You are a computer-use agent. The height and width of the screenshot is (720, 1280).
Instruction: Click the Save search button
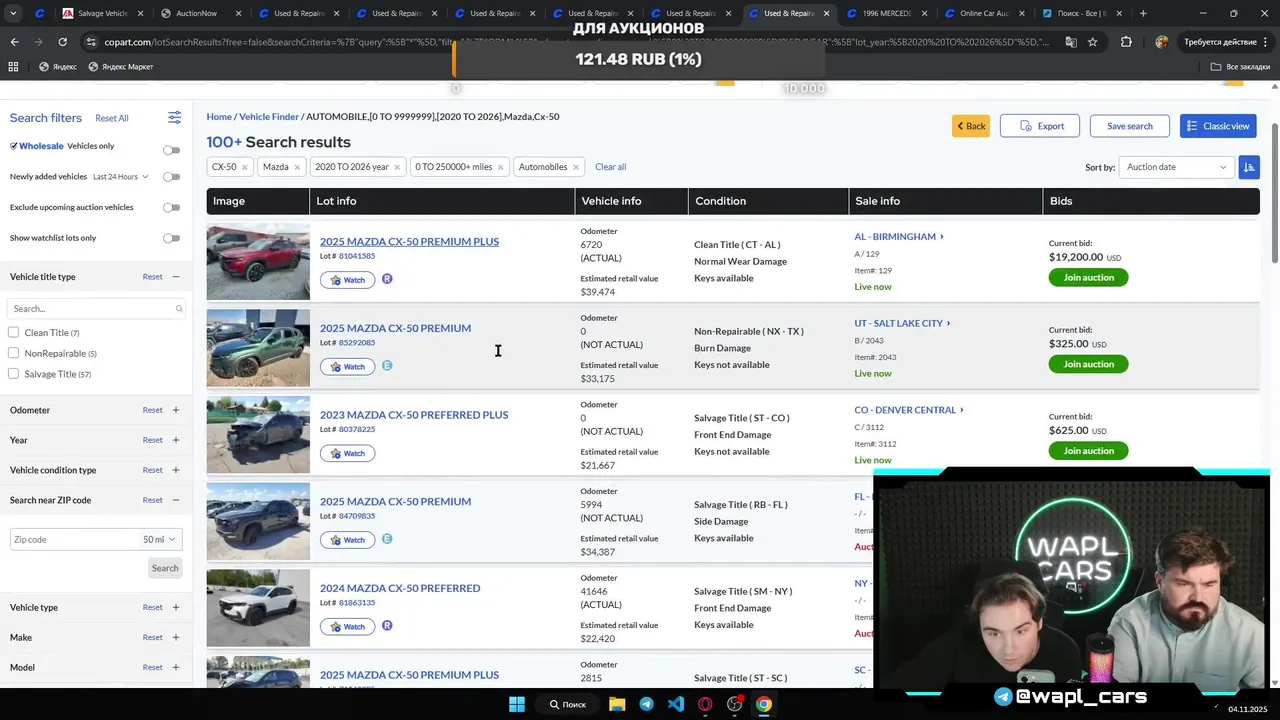1129,126
